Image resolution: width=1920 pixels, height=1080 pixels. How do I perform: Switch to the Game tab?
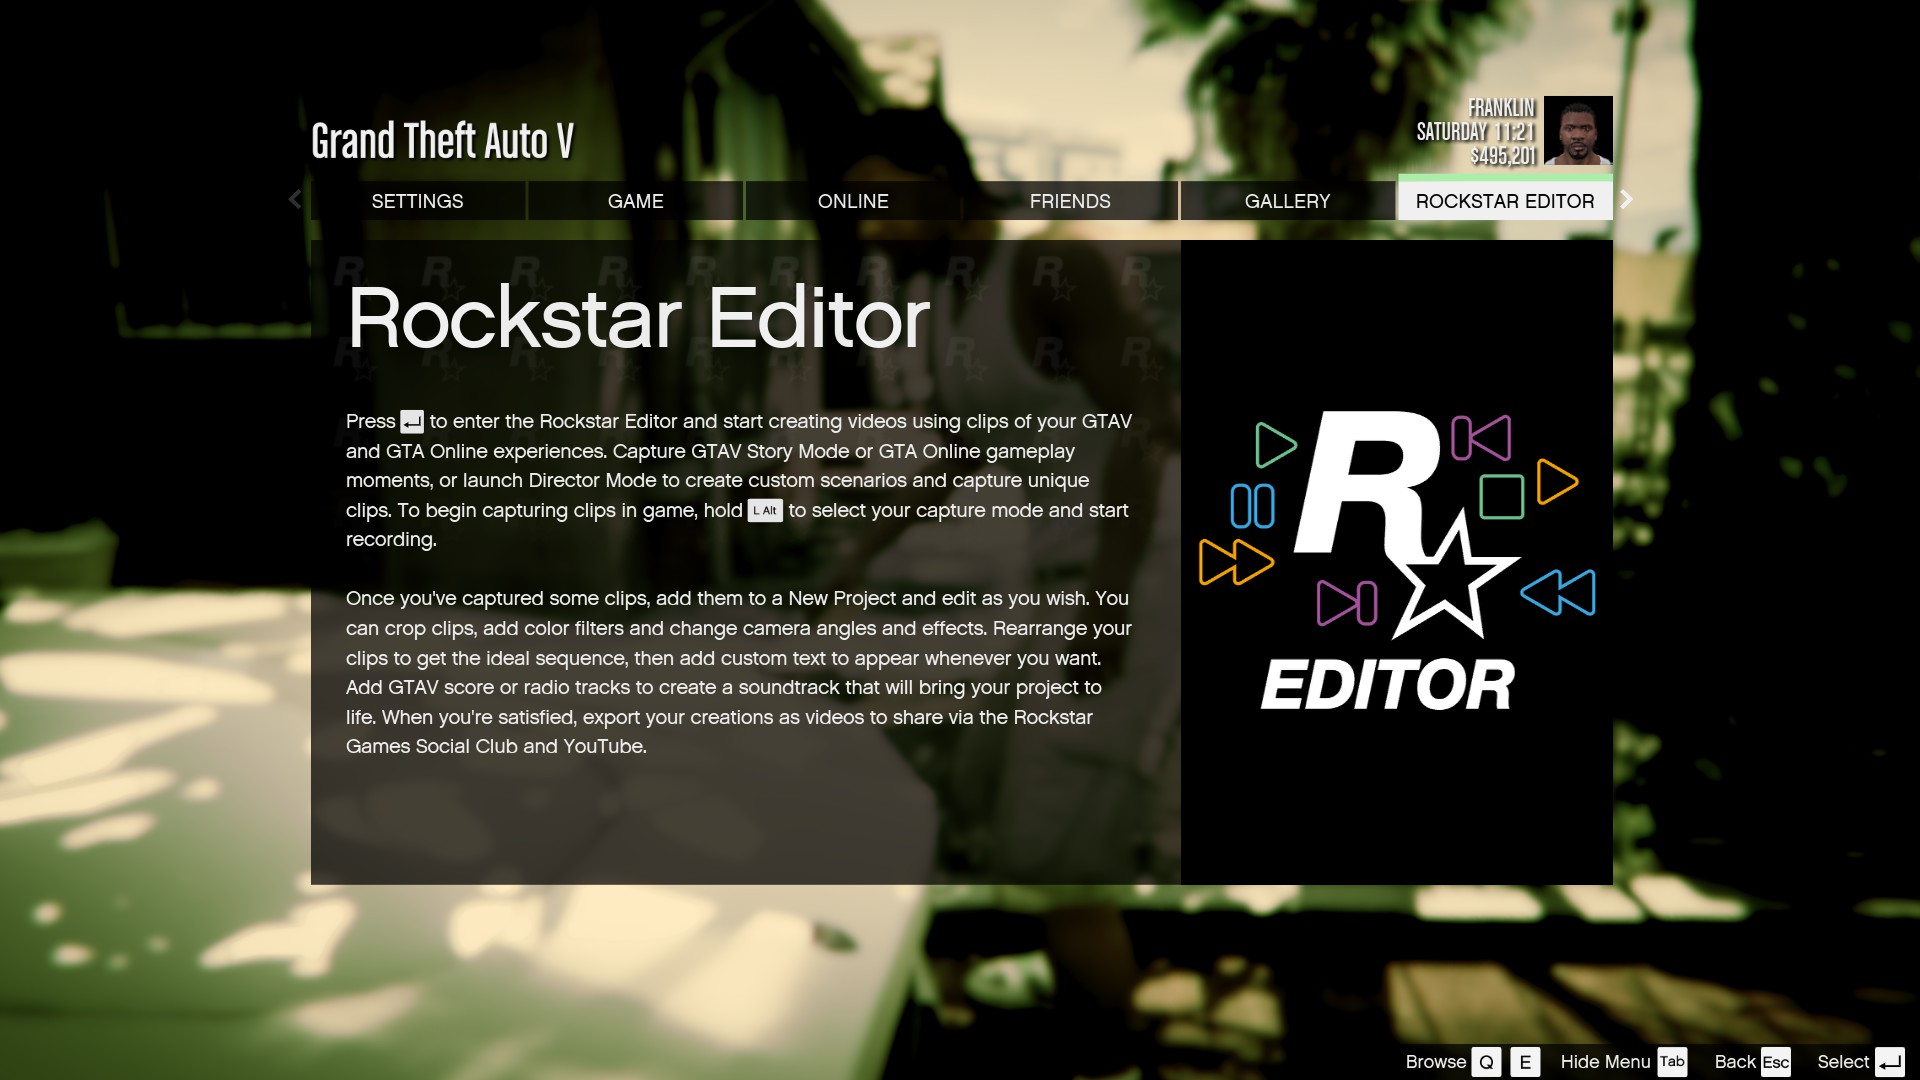click(x=635, y=201)
